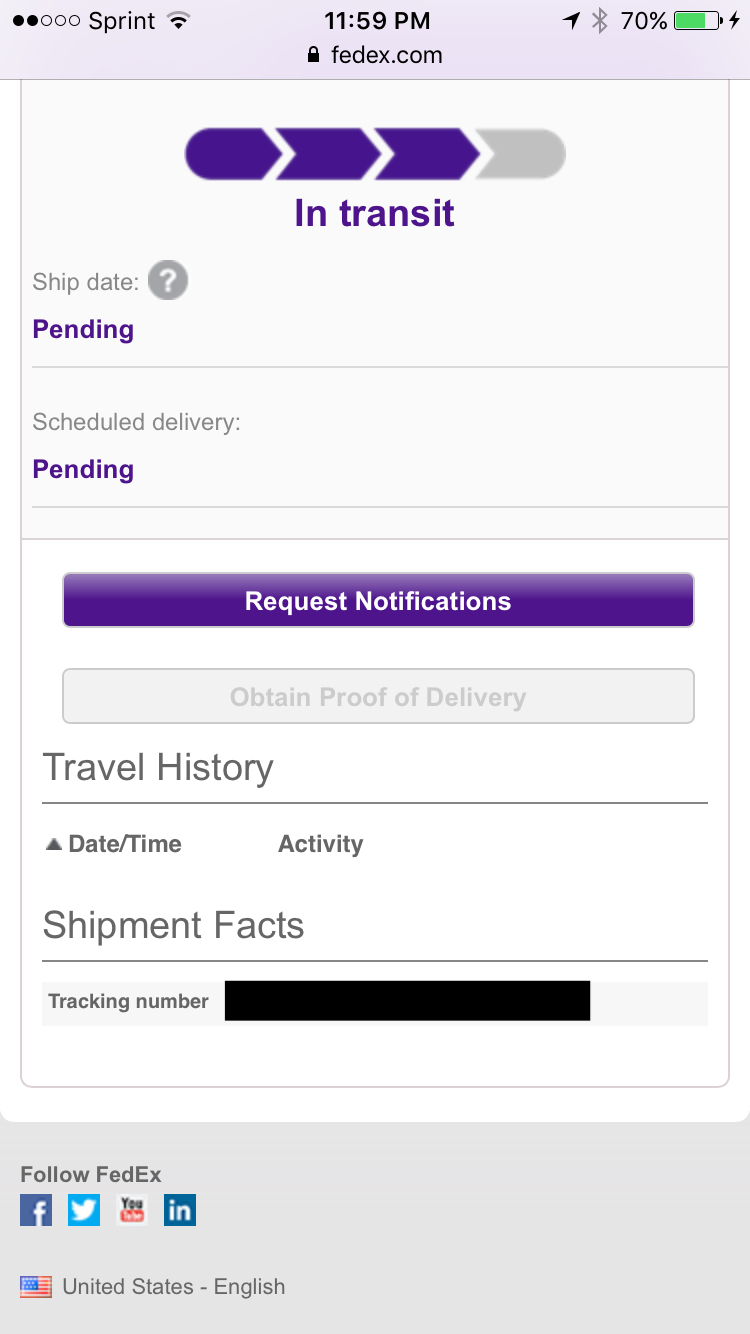750x1334 pixels.
Task: Open the FedEx YouTube icon
Action: point(132,1210)
